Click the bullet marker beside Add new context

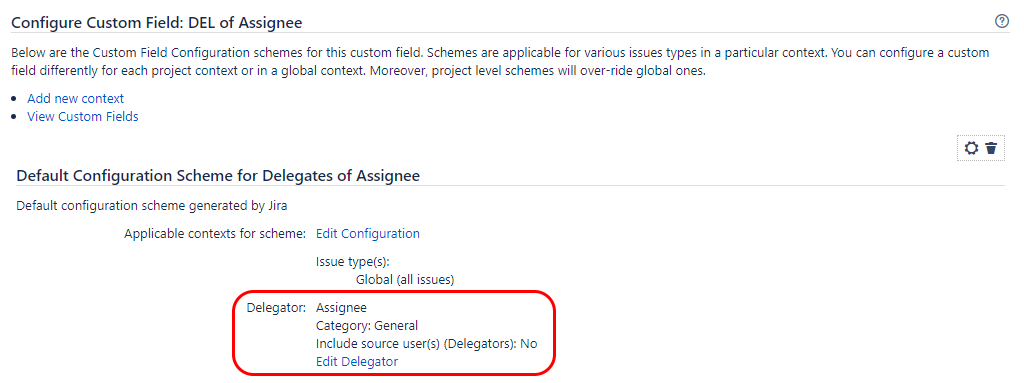pos(15,99)
